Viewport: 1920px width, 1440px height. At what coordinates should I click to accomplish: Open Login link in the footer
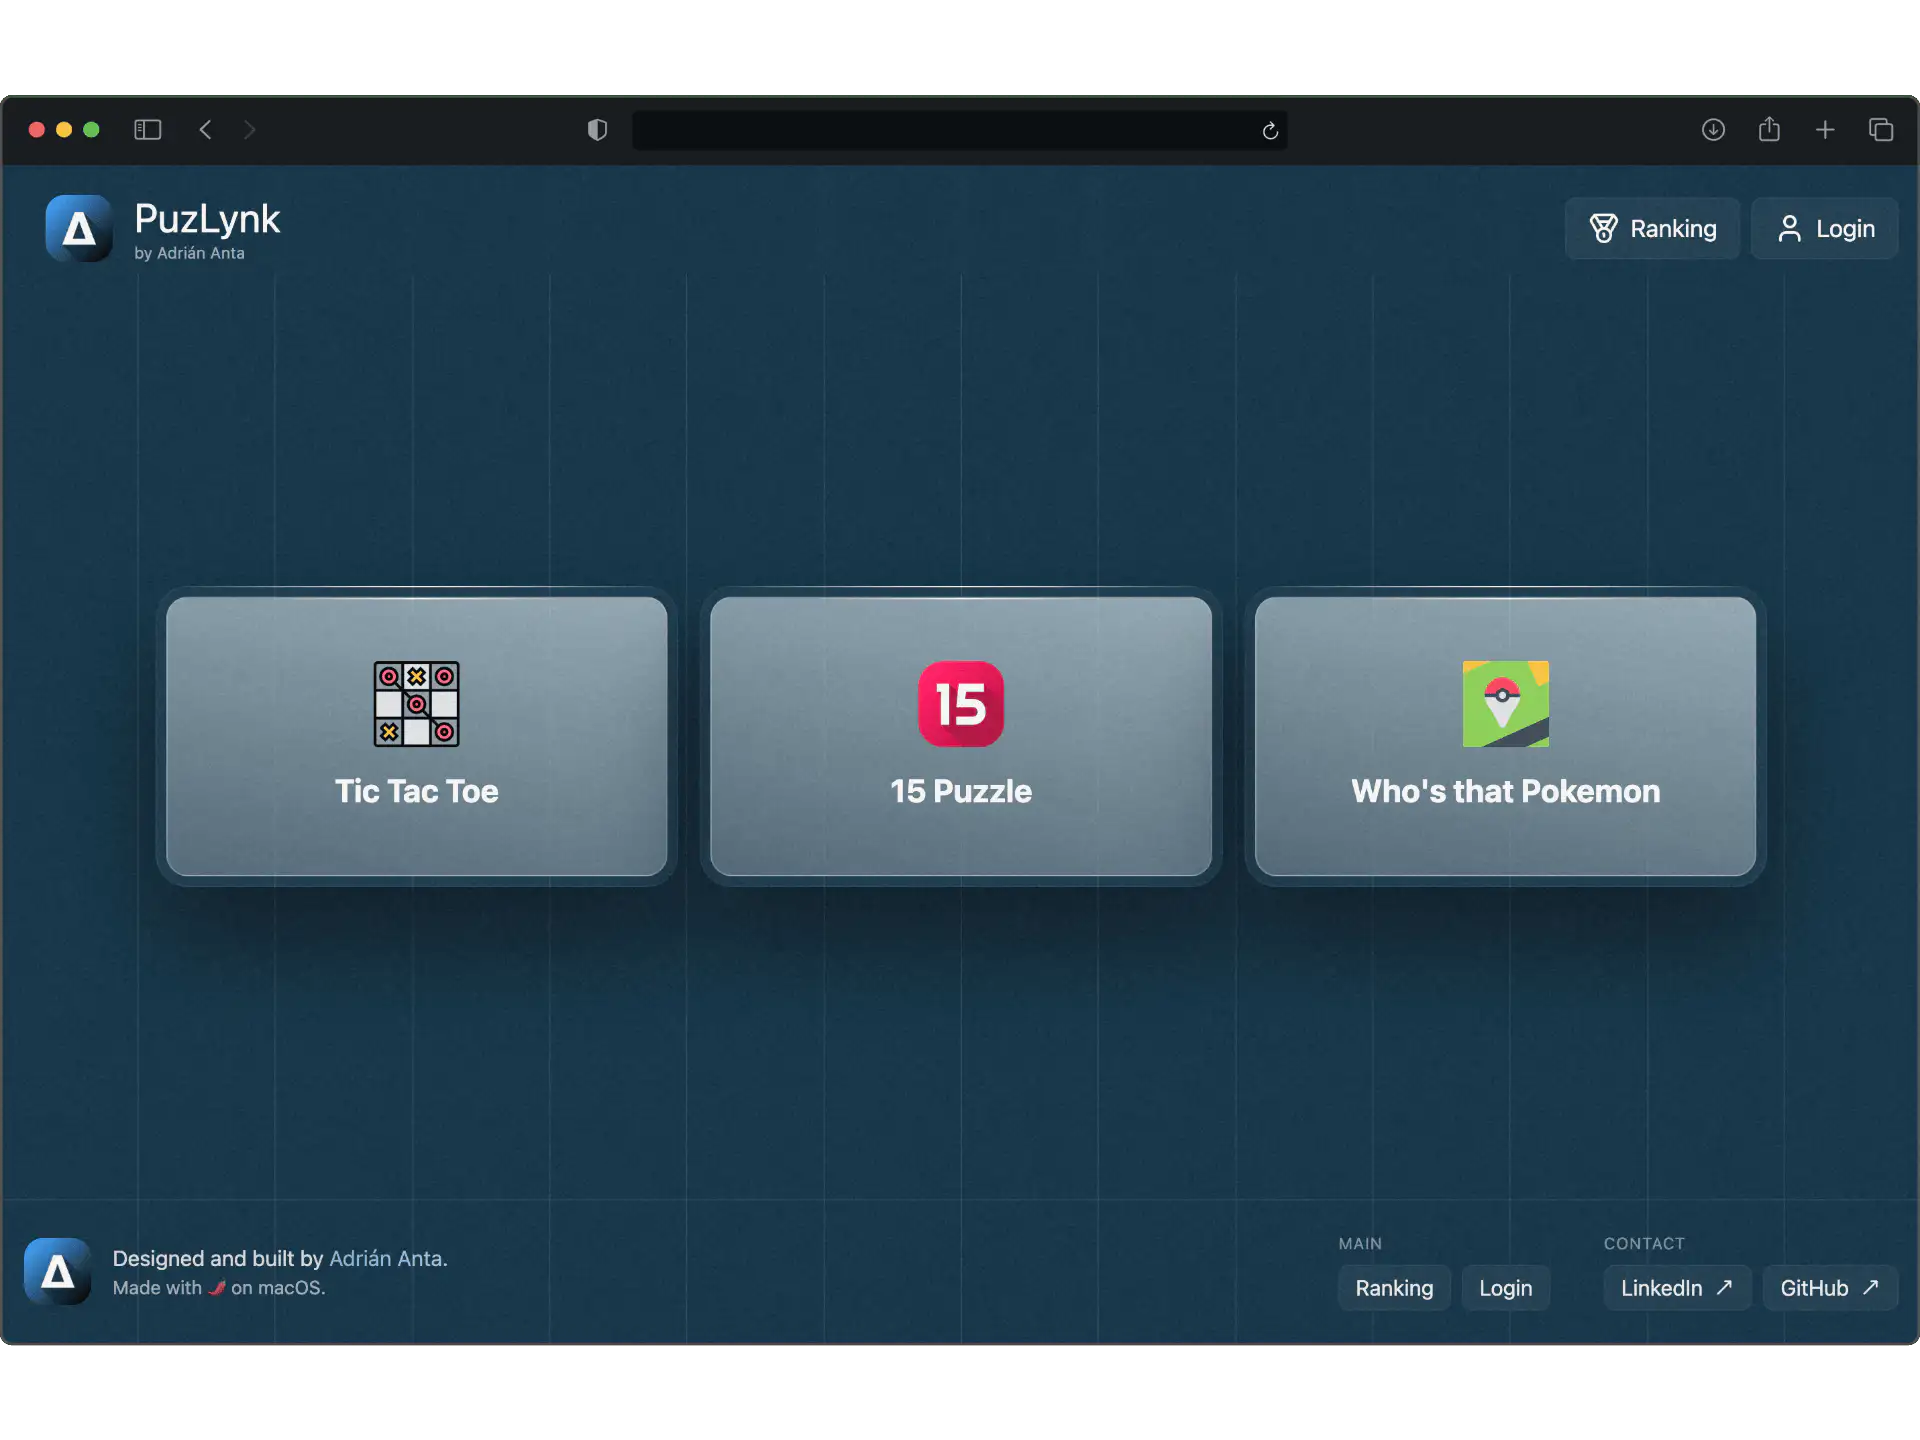[1505, 1288]
